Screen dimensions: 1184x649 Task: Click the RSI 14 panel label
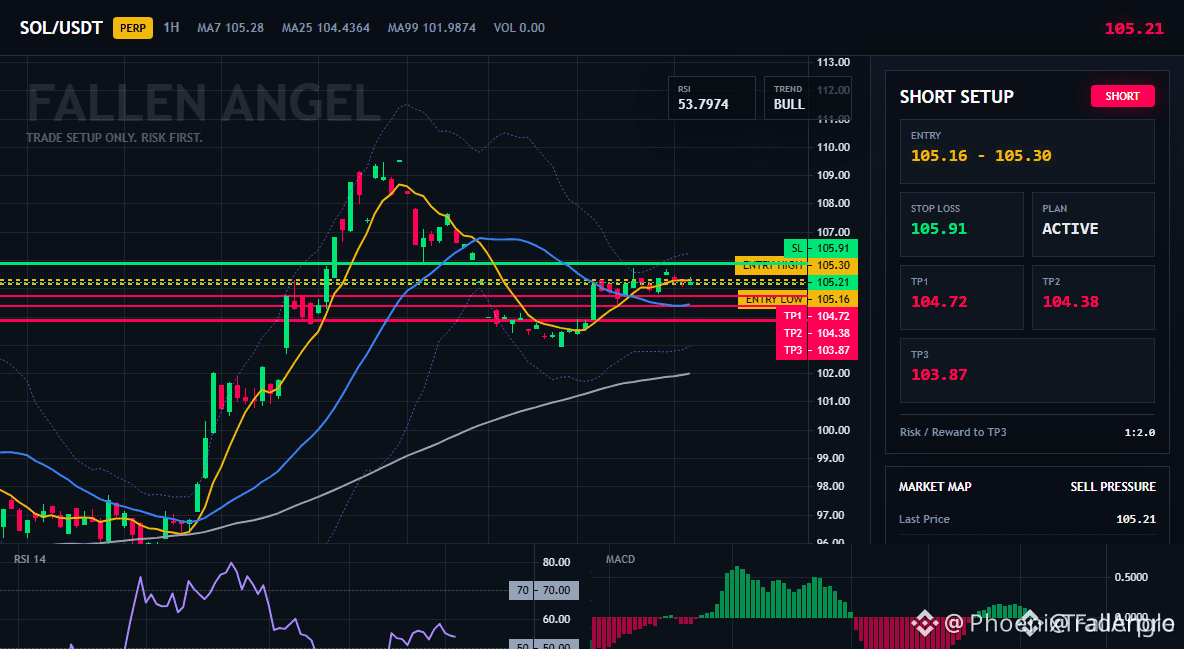pos(29,559)
